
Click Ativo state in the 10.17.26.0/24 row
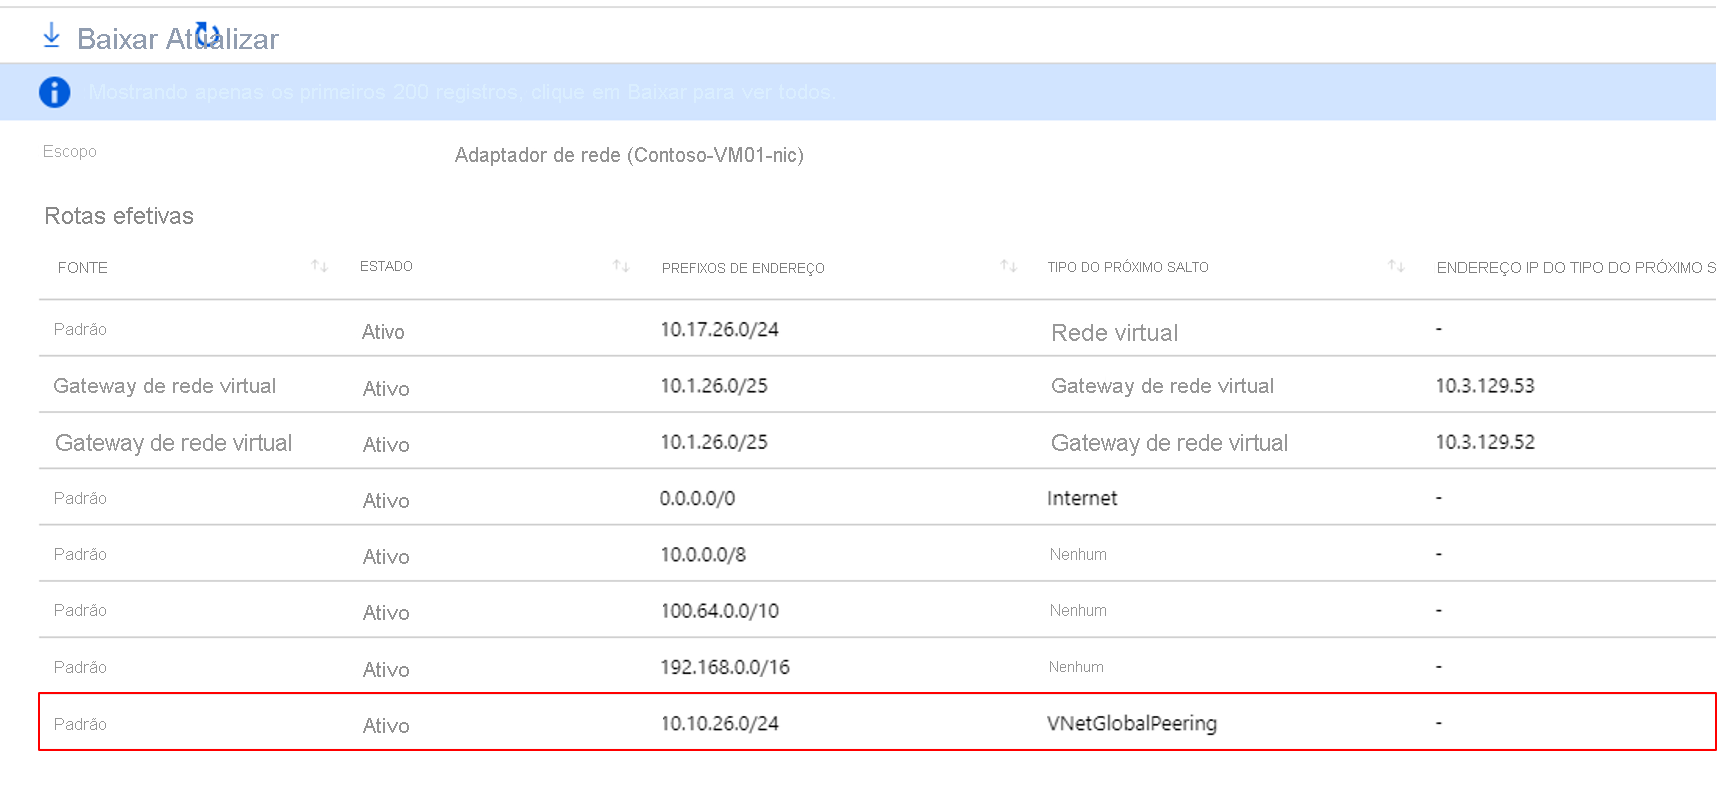pos(383,332)
